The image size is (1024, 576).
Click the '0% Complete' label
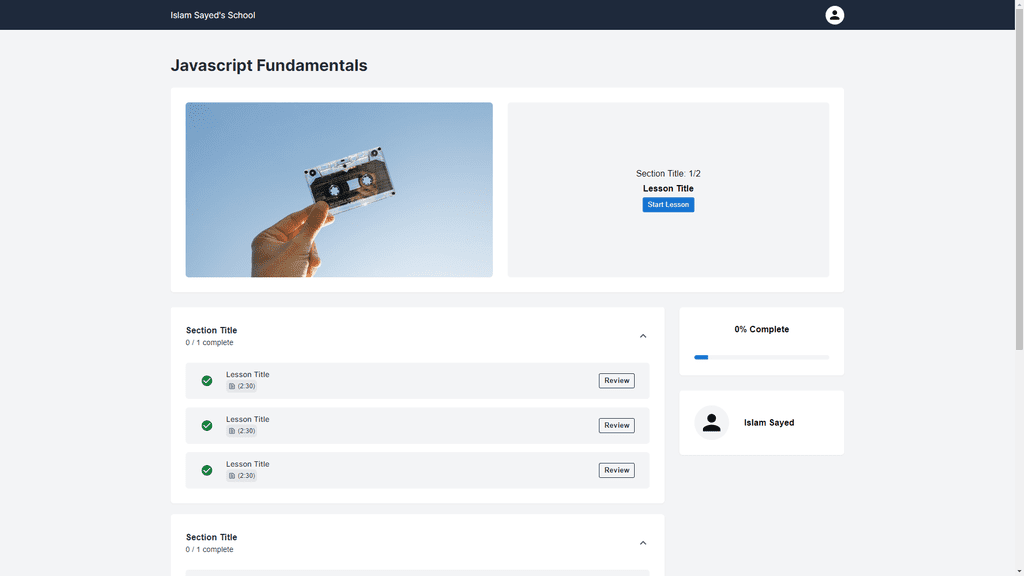[x=761, y=329]
